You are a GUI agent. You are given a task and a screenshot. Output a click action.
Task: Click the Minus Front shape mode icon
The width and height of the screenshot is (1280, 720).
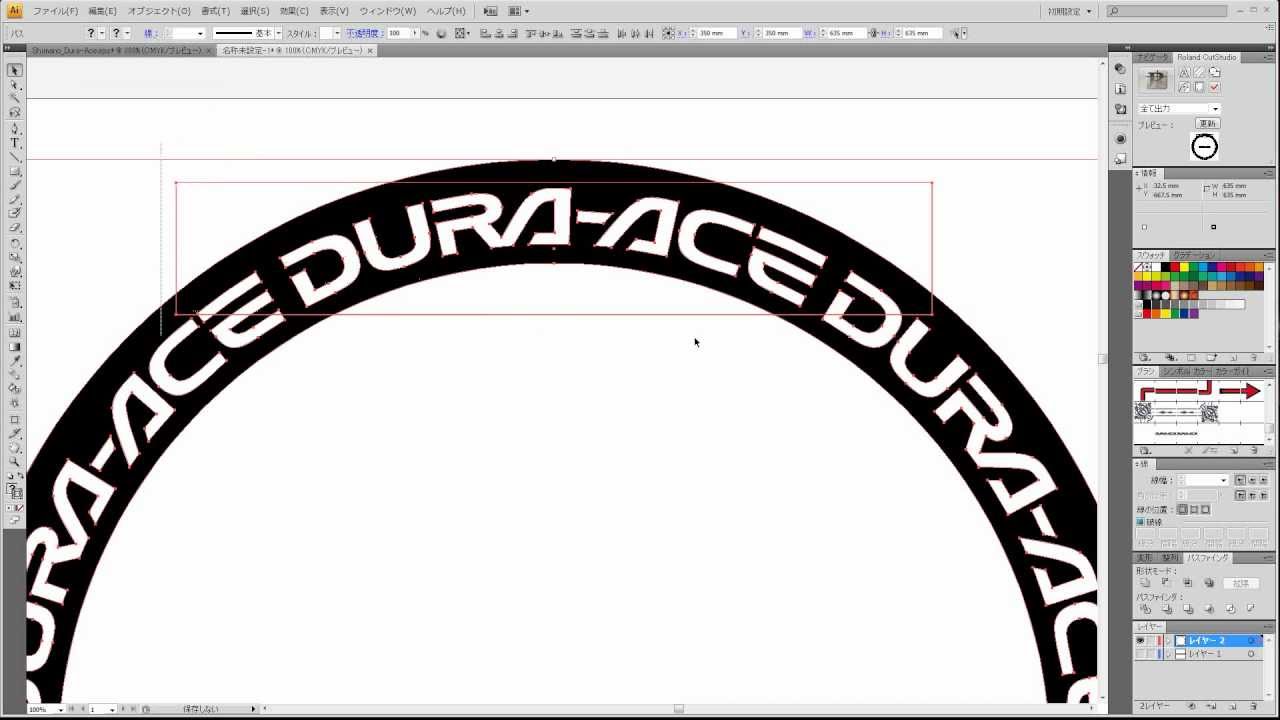point(1166,583)
